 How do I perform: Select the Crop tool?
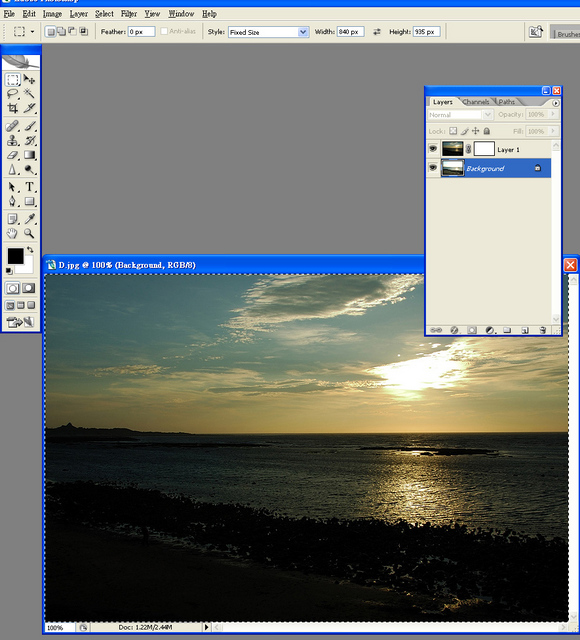(x=13, y=108)
